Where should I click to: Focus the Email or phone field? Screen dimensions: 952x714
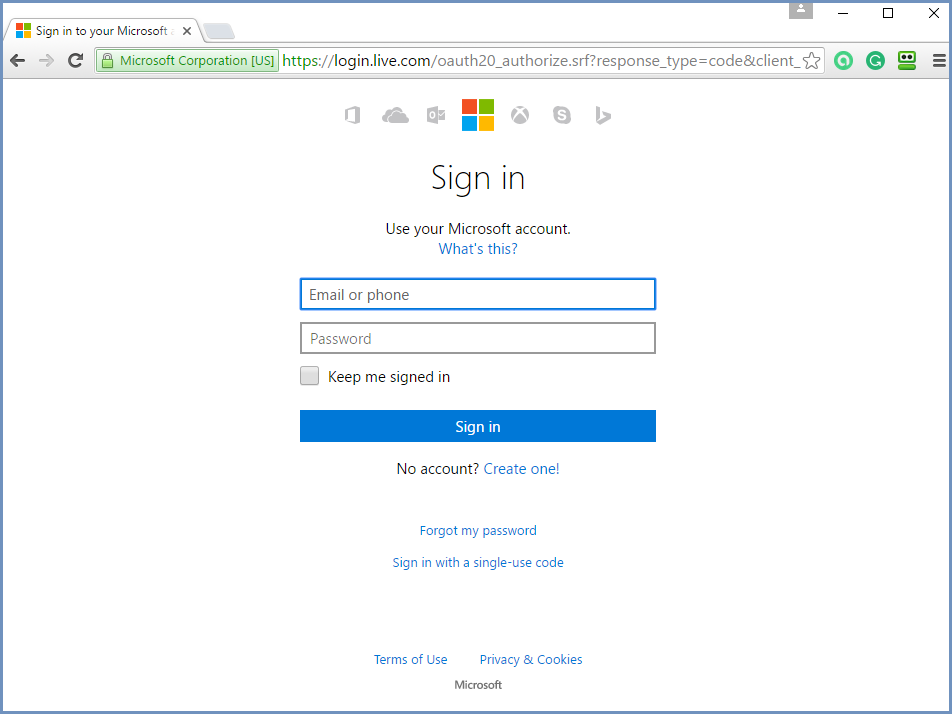coord(478,295)
